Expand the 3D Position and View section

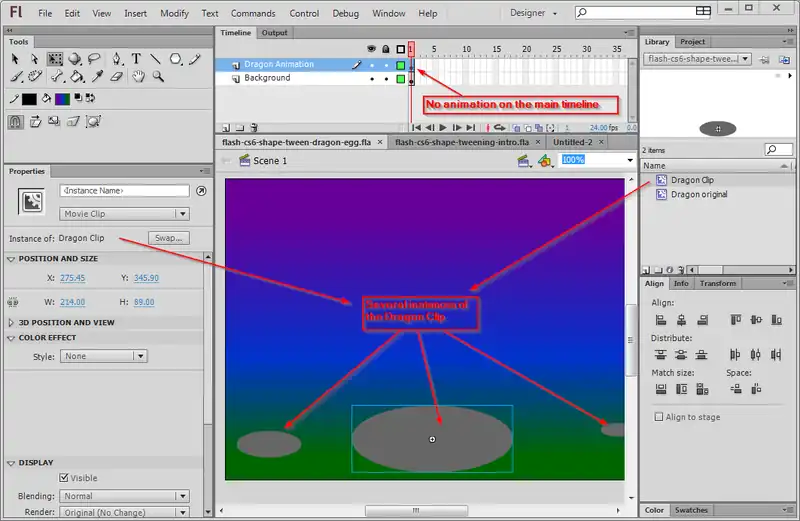(11, 323)
